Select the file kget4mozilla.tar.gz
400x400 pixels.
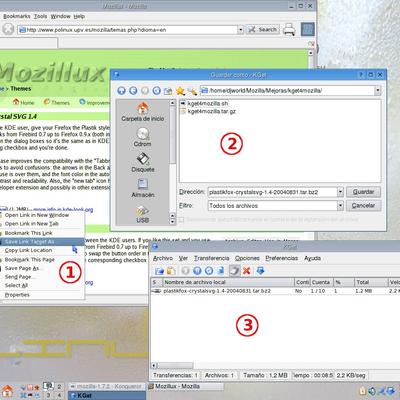(x=208, y=111)
